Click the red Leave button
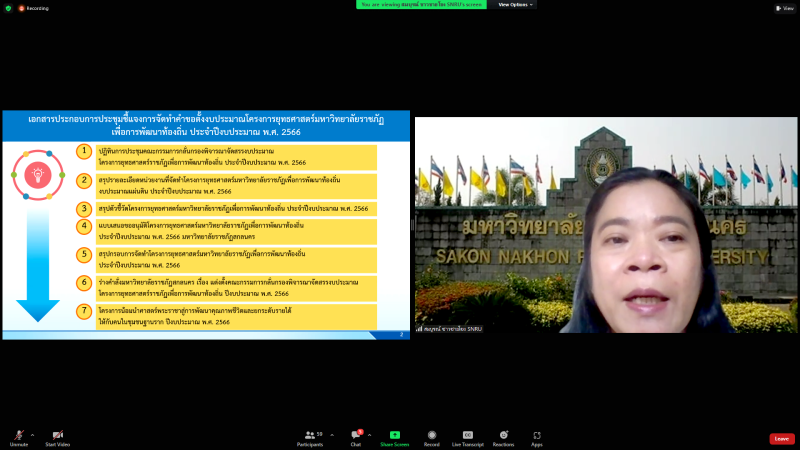Screen dimensions: 800x450 [781, 438]
